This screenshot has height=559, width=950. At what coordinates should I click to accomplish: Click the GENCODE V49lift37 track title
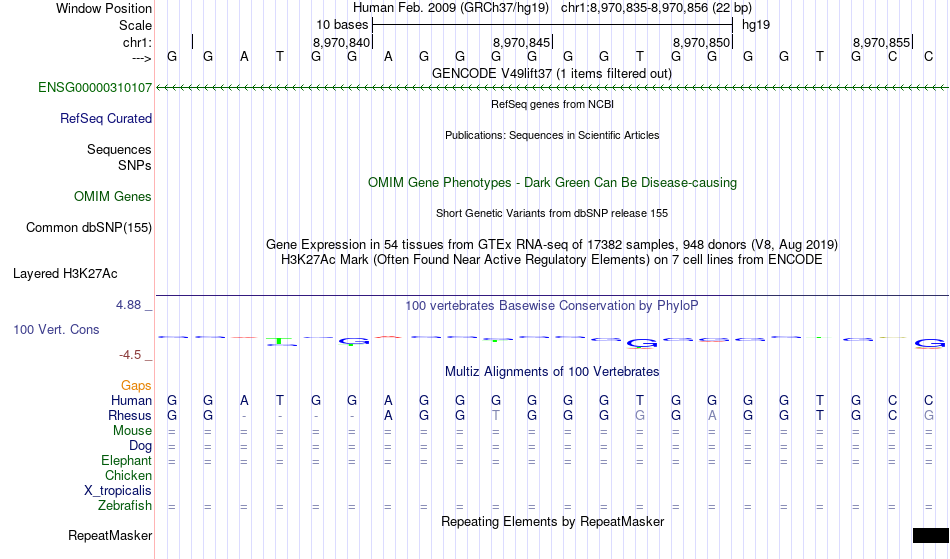pos(551,73)
